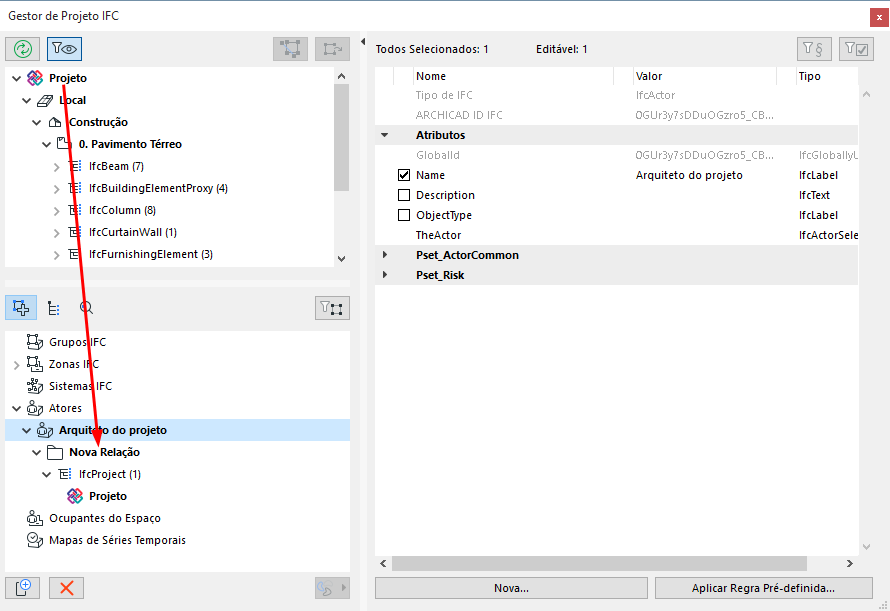Enable the Description attribute checkbox
890x611 pixels.
click(404, 195)
